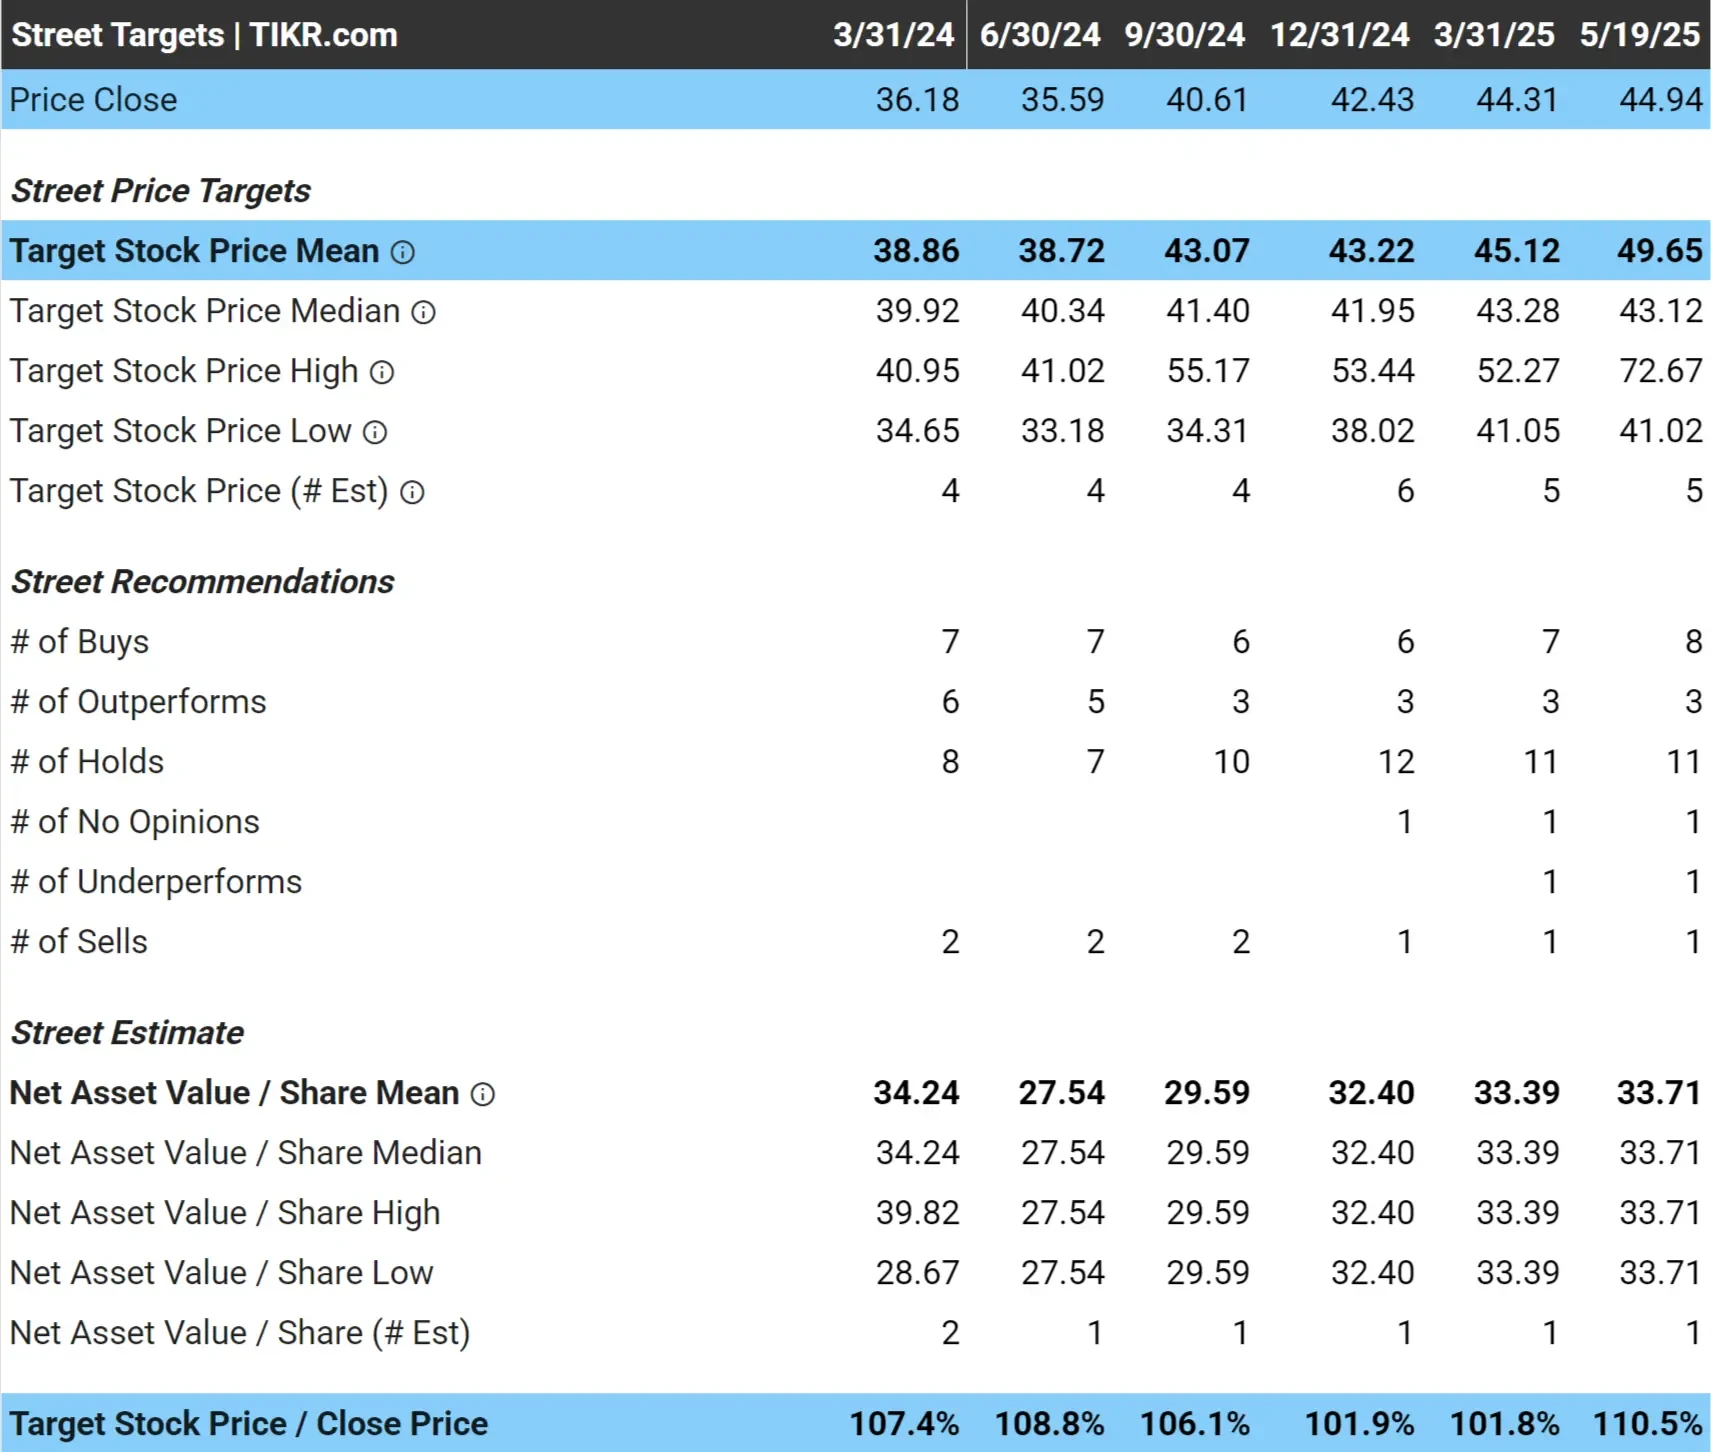
Task: Click info icon beside Target Stock Price (# Est)
Action: (412, 492)
